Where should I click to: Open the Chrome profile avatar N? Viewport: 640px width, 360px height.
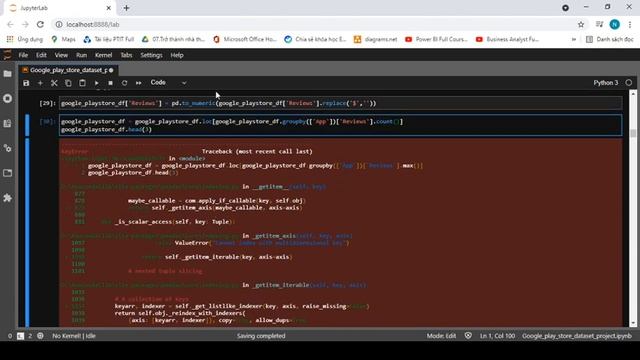(x=615, y=24)
